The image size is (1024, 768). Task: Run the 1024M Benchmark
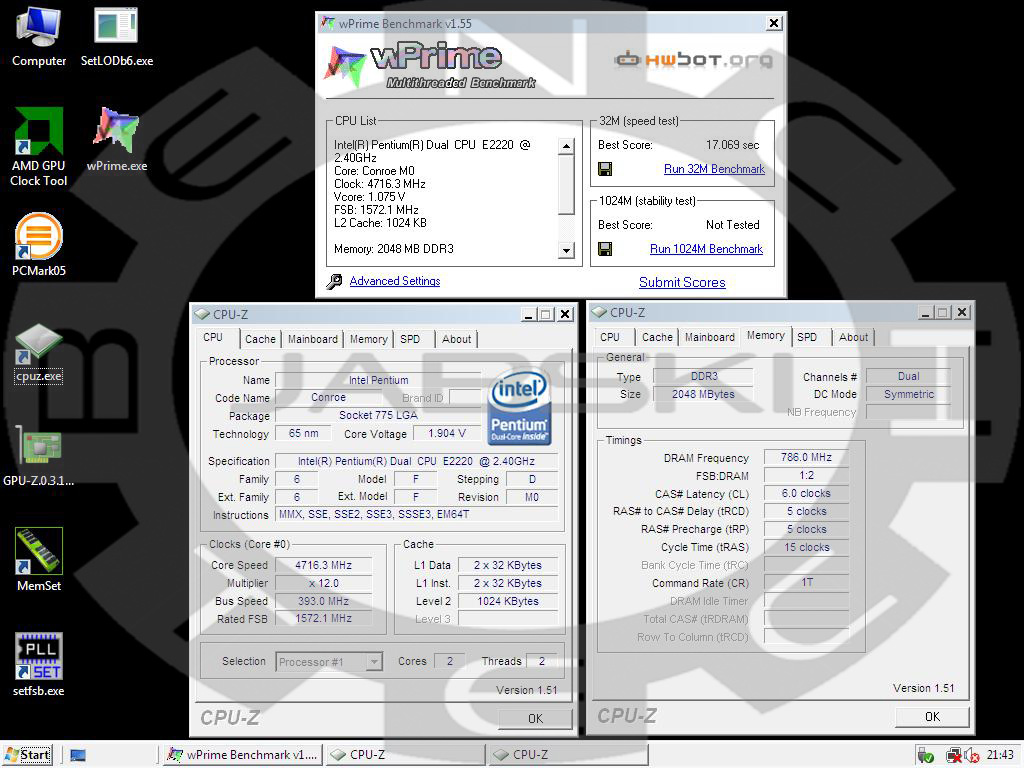(706, 249)
